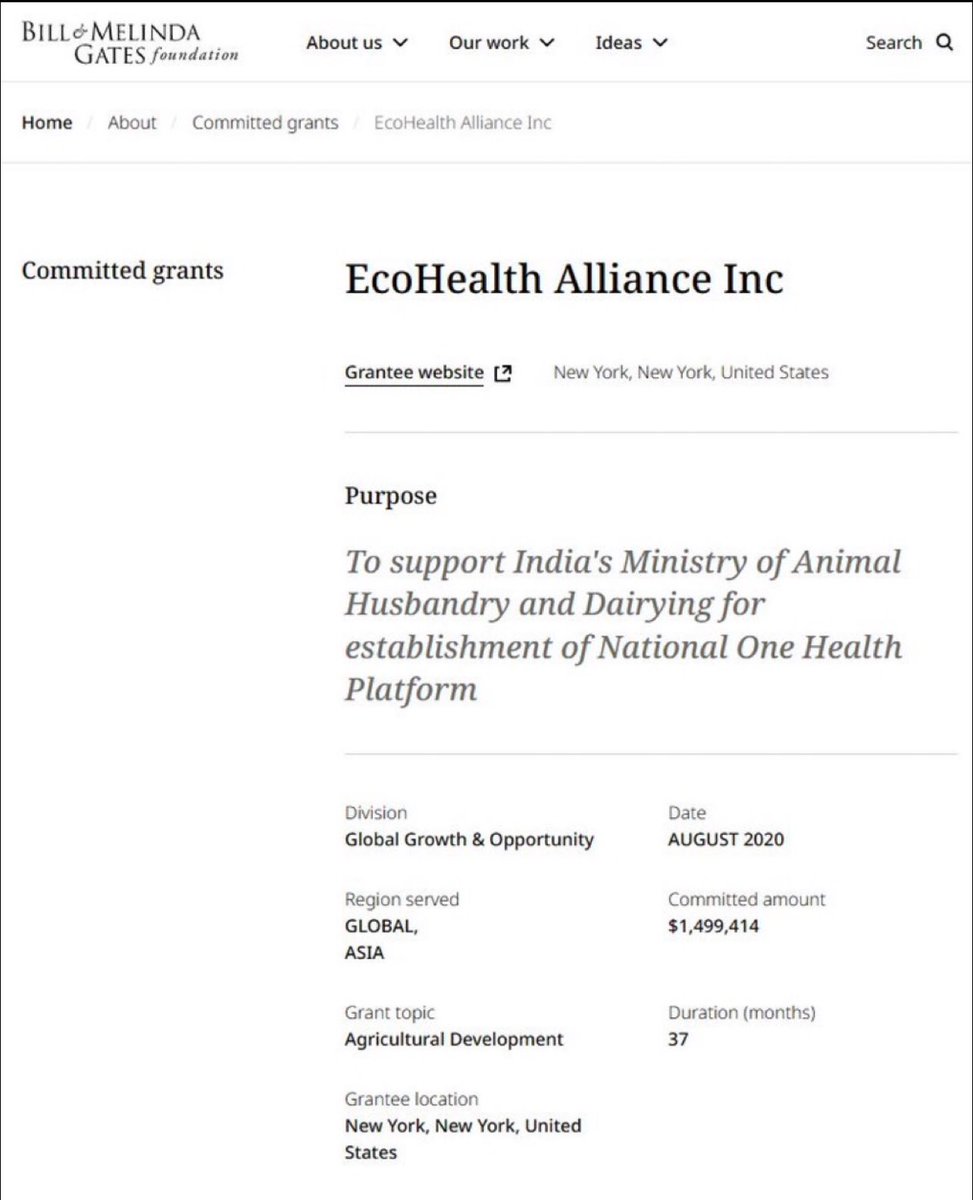Expand the Ideas chevron arrow
This screenshot has height=1200, width=973.
pos(659,43)
